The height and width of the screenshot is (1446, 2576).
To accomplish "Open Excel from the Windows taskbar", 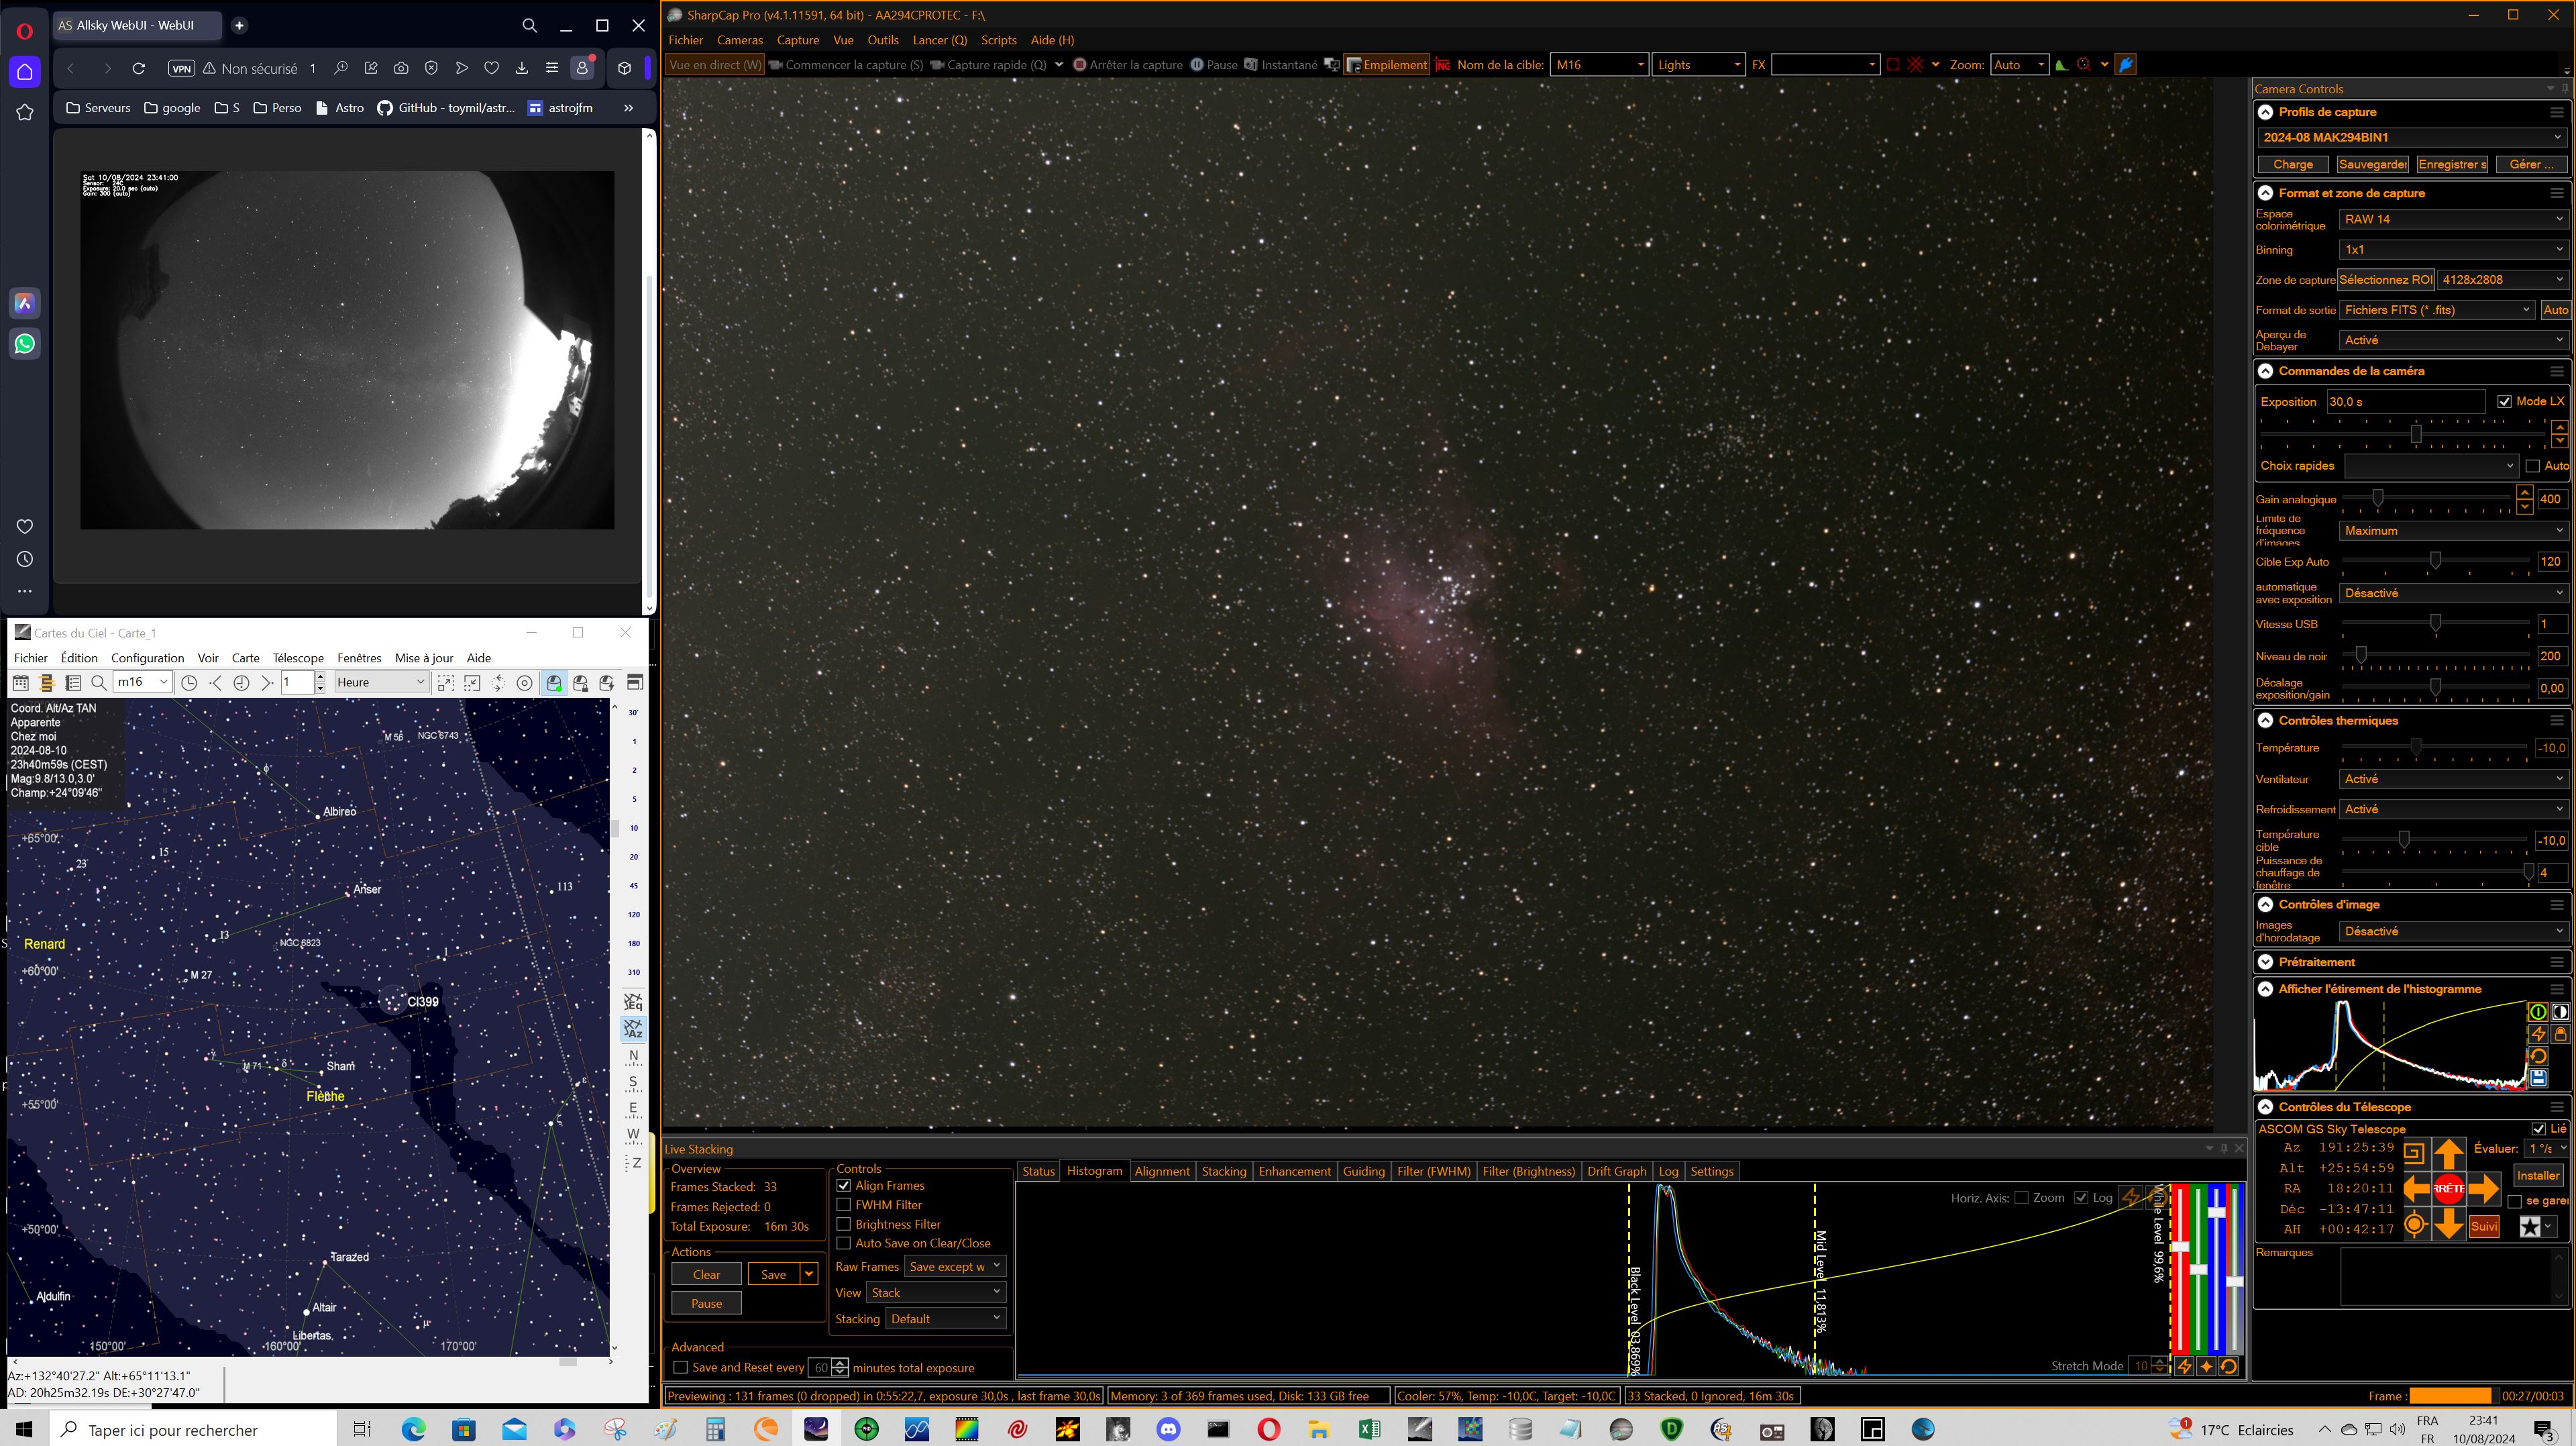I will click(1369, 1429).
